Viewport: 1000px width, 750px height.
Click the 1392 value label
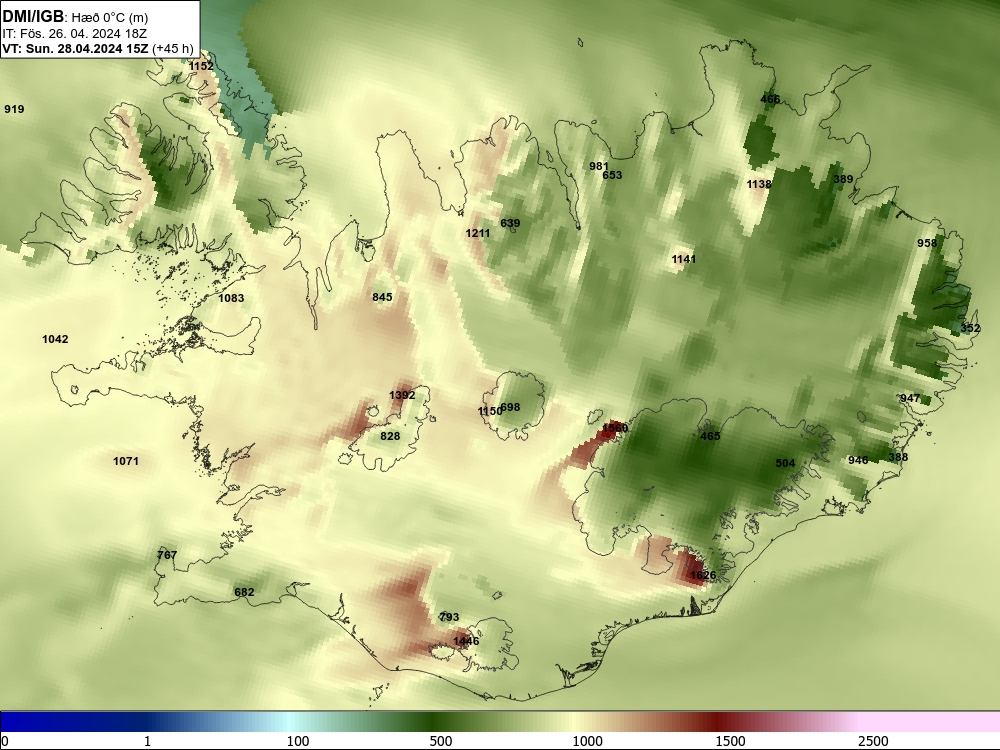pyautogui.click(x=402, y=395)
